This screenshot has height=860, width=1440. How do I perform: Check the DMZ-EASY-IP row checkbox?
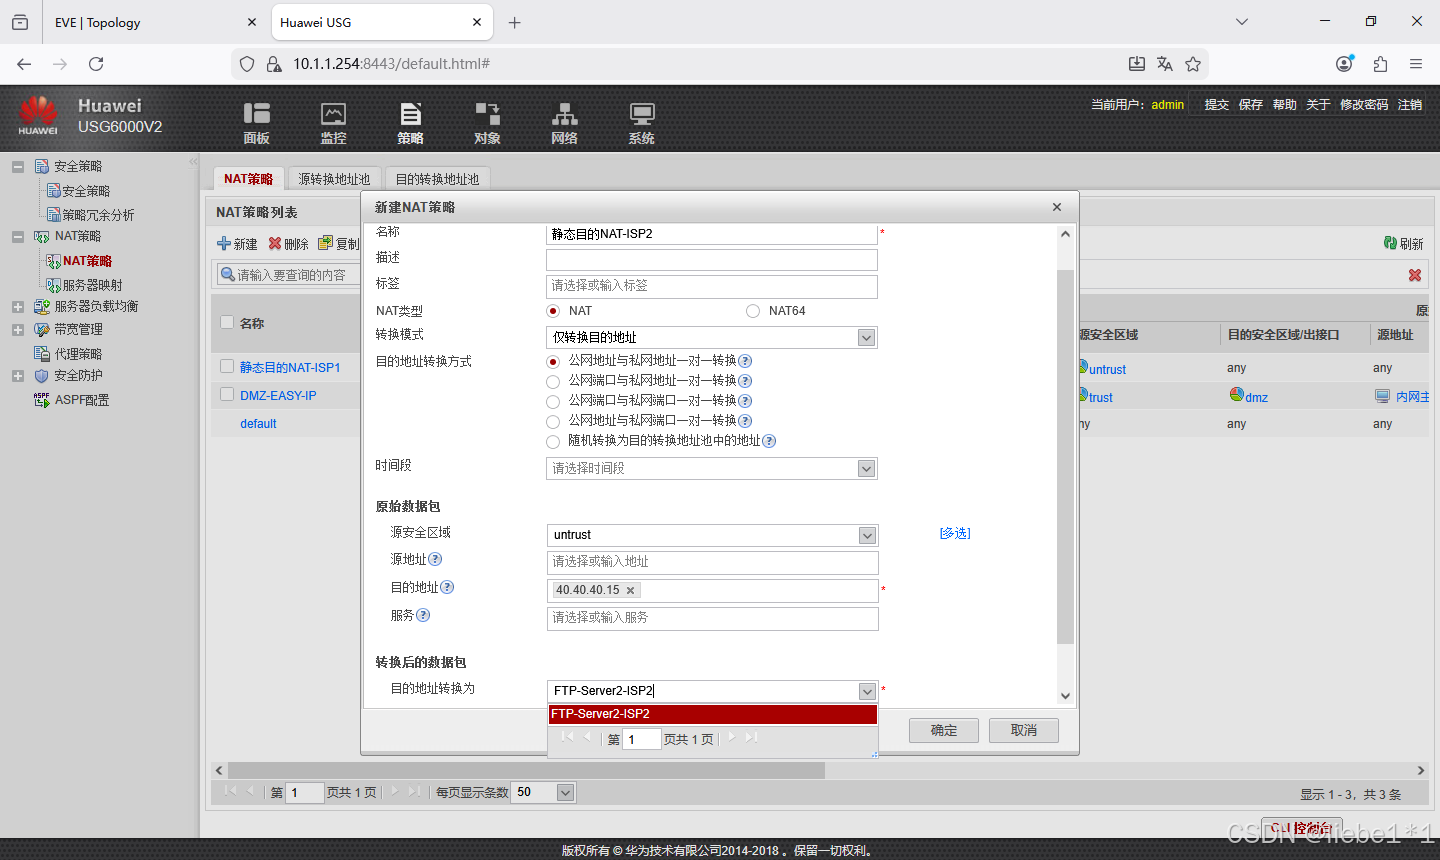point(227,394)
